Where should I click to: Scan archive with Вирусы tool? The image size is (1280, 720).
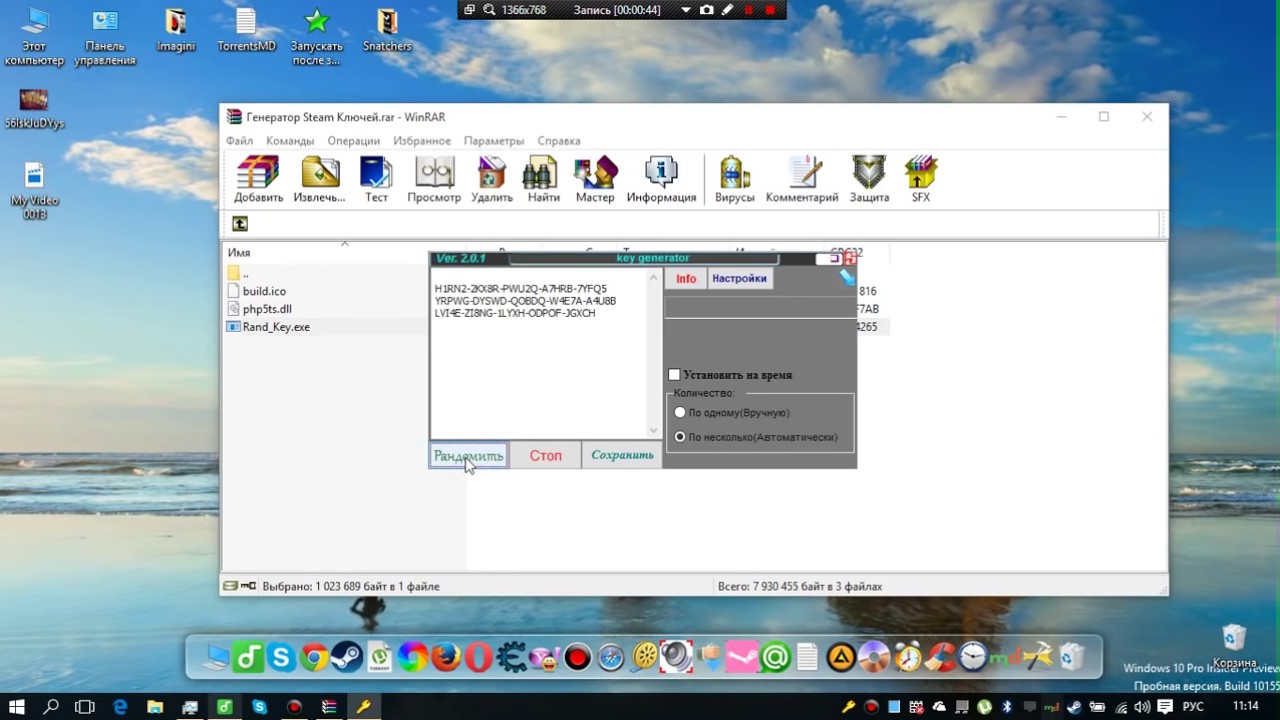pos(735,180)
